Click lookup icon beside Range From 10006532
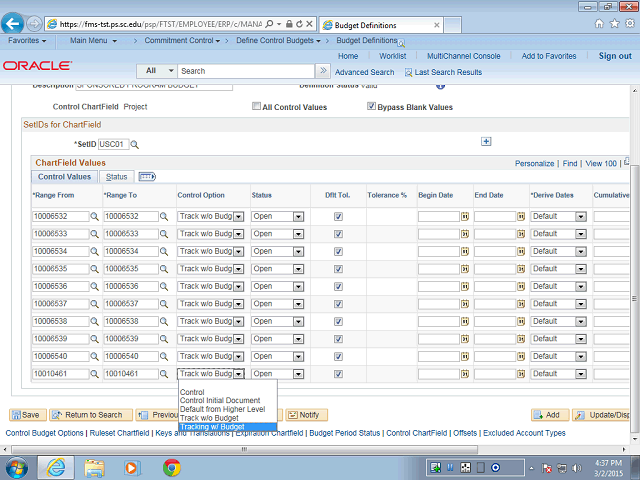 click(x=95, y=216)
